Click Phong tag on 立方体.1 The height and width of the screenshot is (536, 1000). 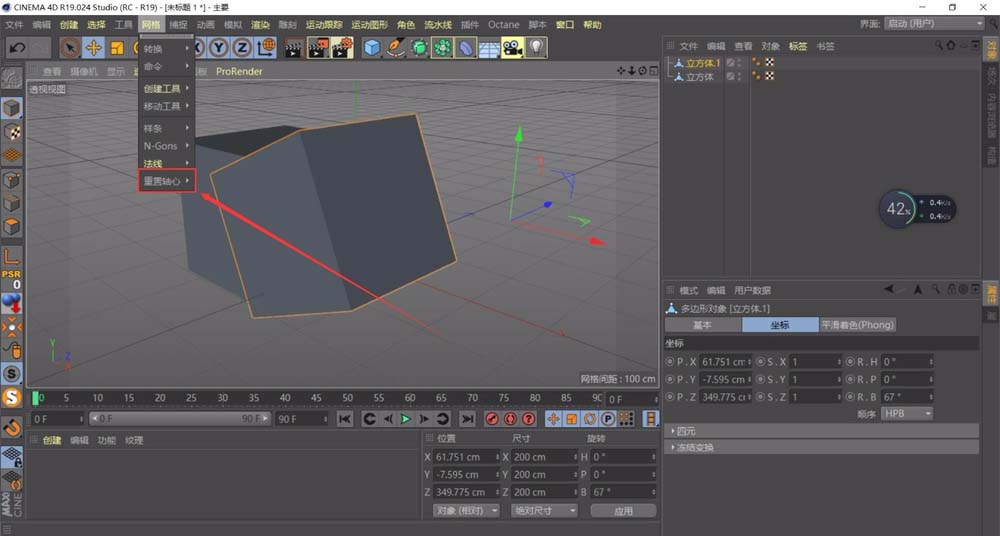pyautogui.click(x=757, y=63)
